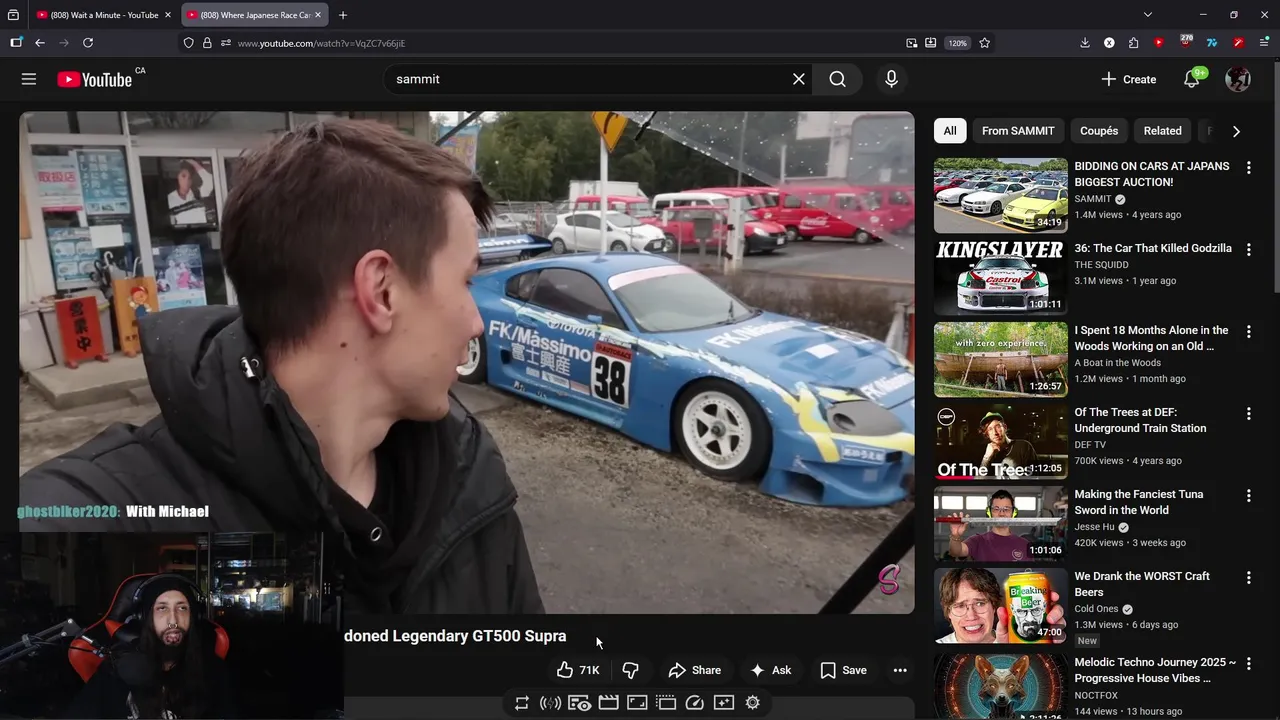
Task: List all tabs with the dropdown arrow
Action: point(1147,15)
